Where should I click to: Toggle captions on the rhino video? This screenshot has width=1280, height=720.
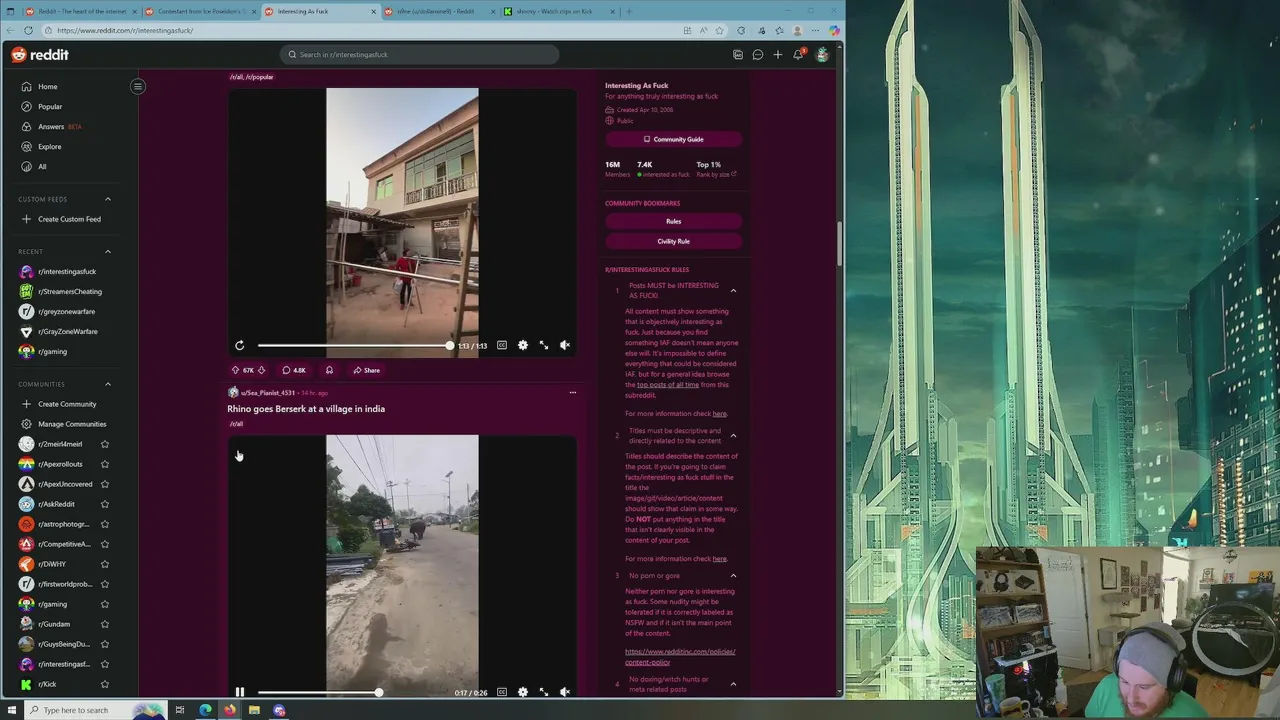[502, 692]
